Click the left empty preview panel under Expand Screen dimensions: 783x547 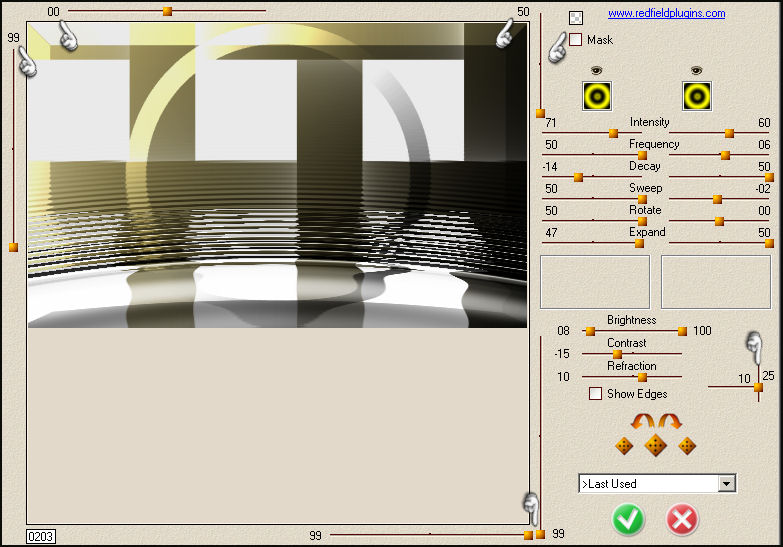595,282
